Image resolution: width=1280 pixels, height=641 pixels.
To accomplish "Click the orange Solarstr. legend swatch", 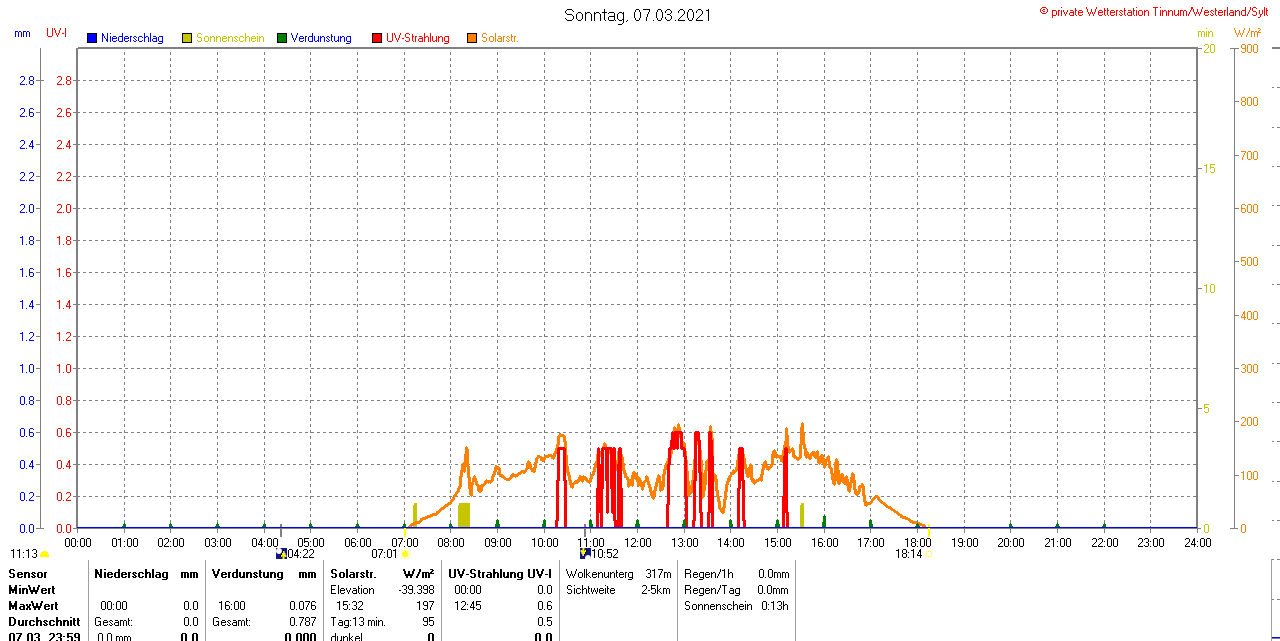I will coord(472,38).
